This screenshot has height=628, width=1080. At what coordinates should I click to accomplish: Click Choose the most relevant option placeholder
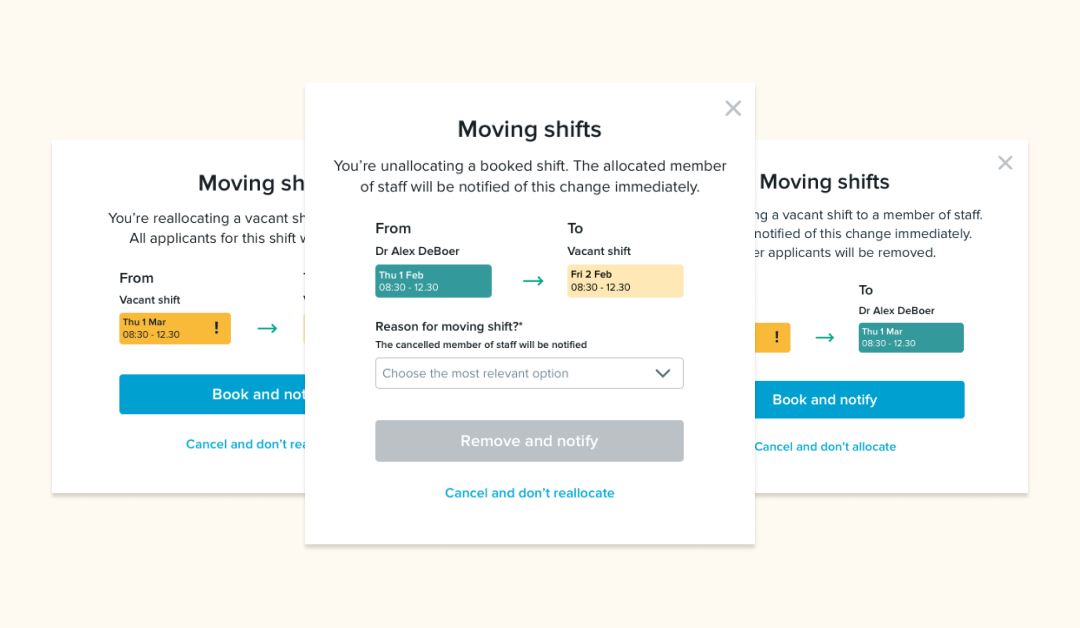click(x=475, y=373)
